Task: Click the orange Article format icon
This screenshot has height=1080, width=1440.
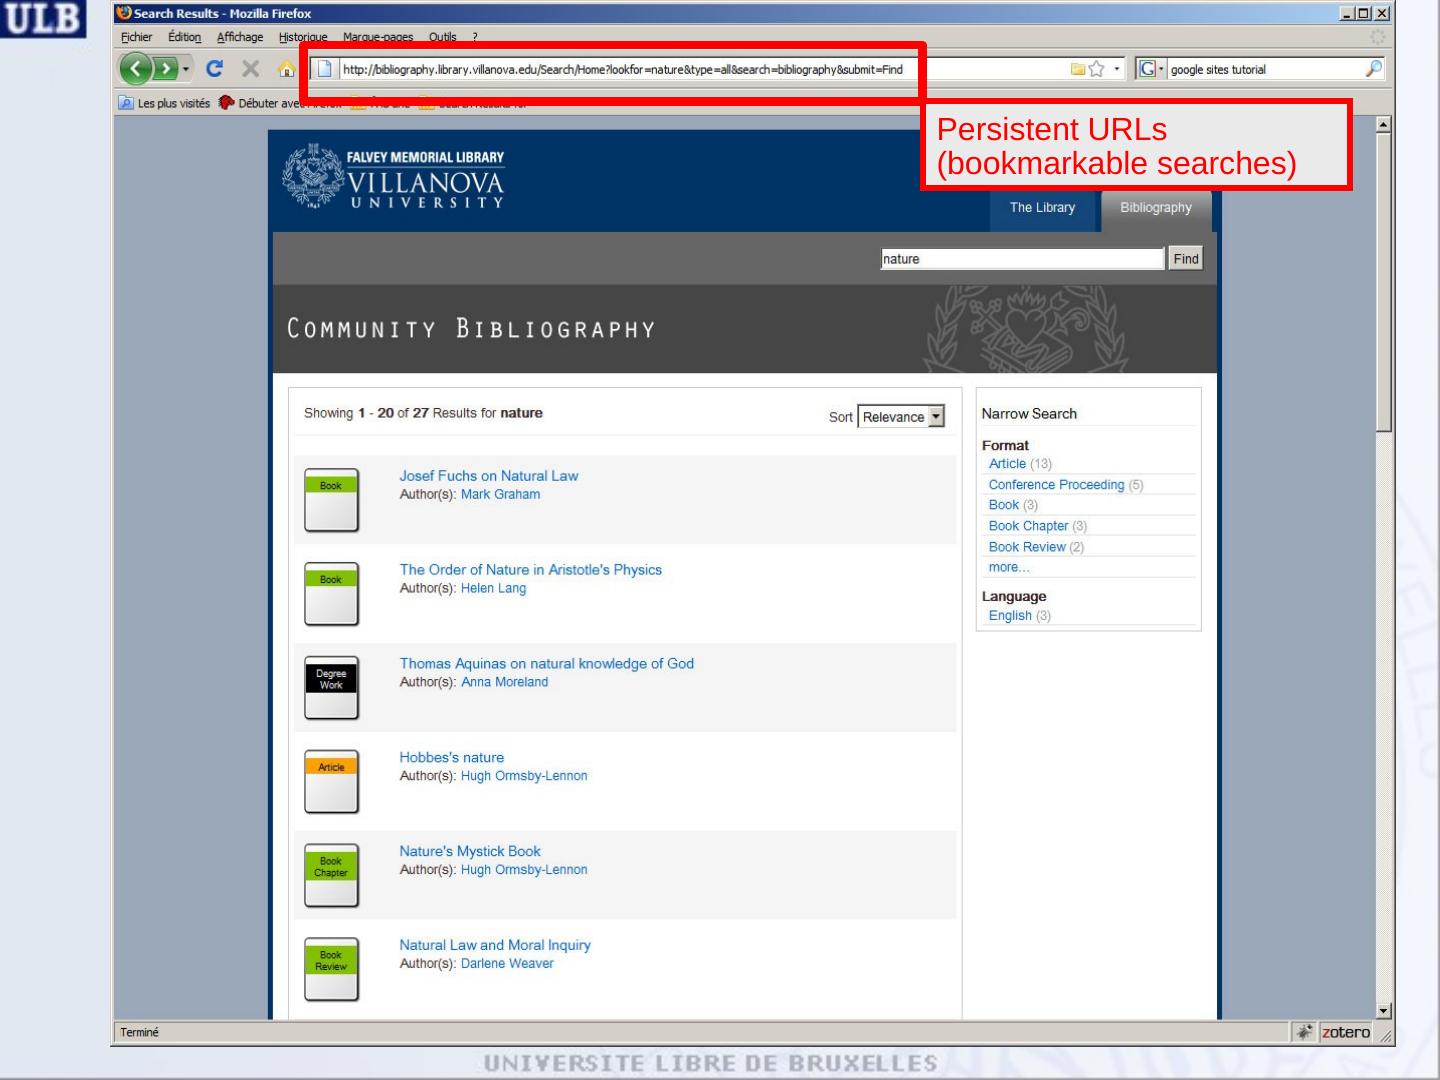Action: point(331,781)
